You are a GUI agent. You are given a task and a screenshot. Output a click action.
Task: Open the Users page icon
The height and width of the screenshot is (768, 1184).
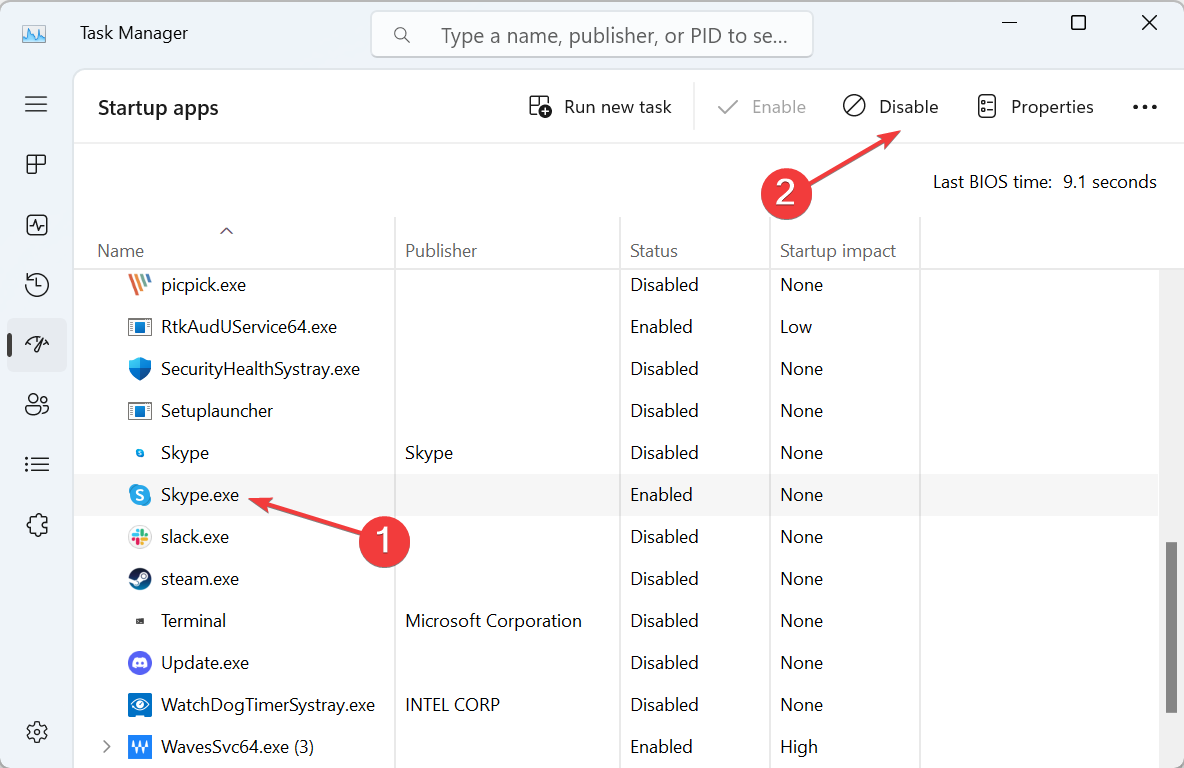click(37, 405)
